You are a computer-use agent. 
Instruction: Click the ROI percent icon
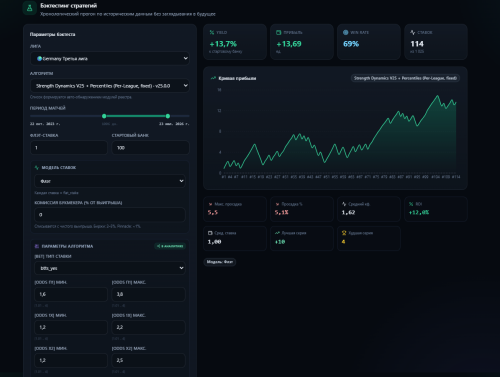pyautogui.click(x=411, y=204)
